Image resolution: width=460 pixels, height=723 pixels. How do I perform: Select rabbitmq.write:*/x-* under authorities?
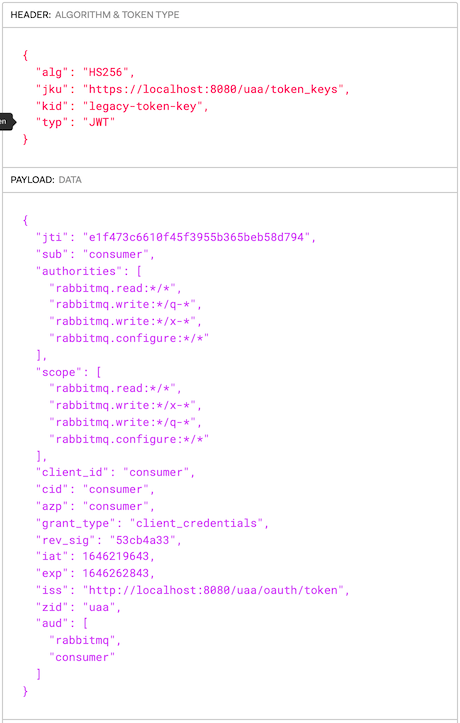123,321
